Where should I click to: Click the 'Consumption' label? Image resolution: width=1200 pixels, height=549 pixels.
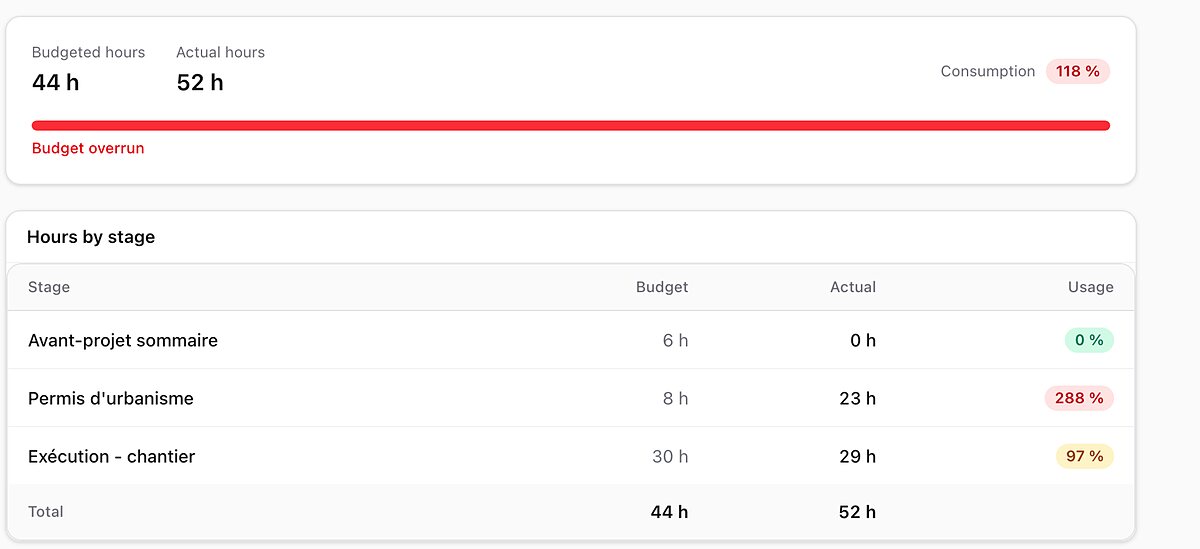[x=988, y=71]
